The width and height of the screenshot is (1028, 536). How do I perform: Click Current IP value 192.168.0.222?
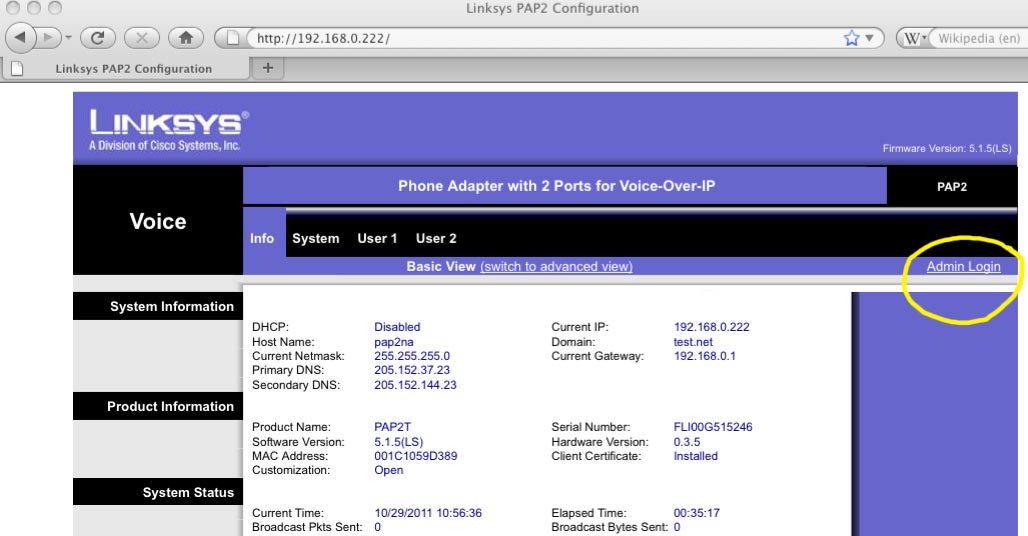pos(711,327)
